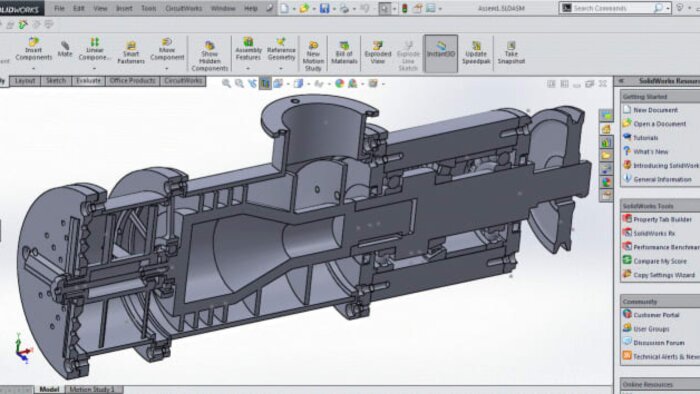Click the New Document link

(655, 110)
